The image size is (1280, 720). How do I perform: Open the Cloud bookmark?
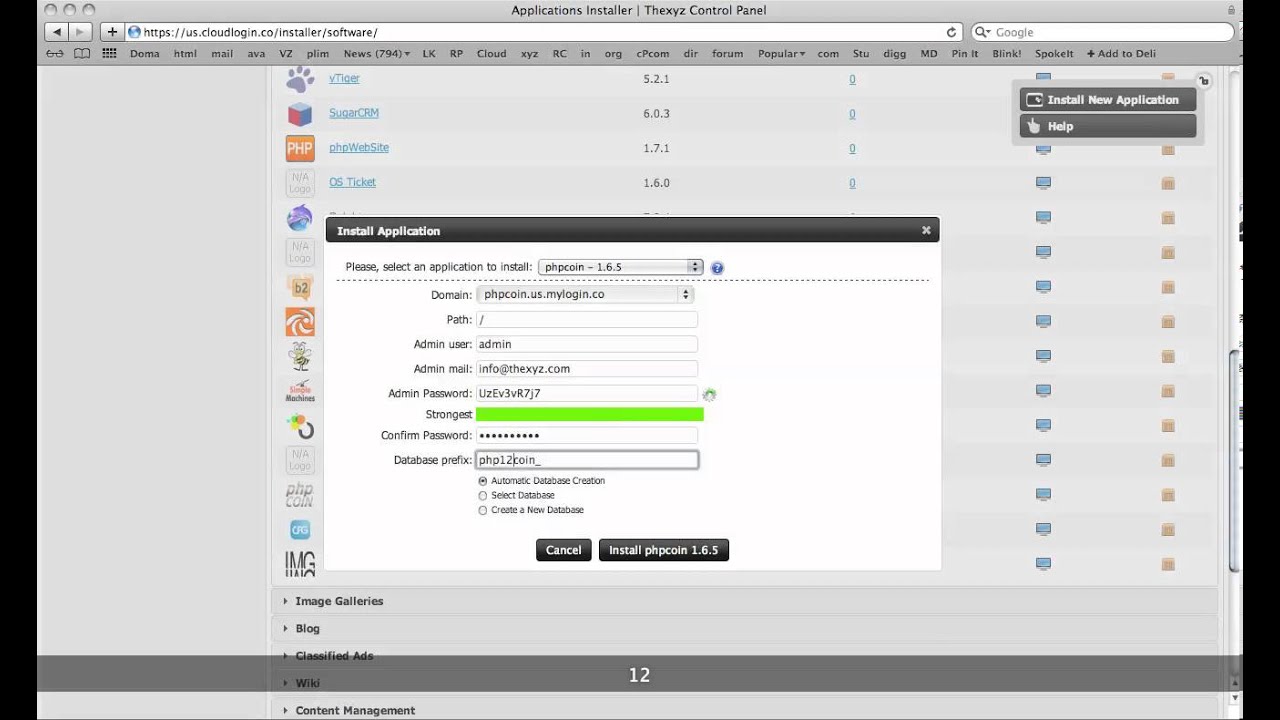coord(491,54)
